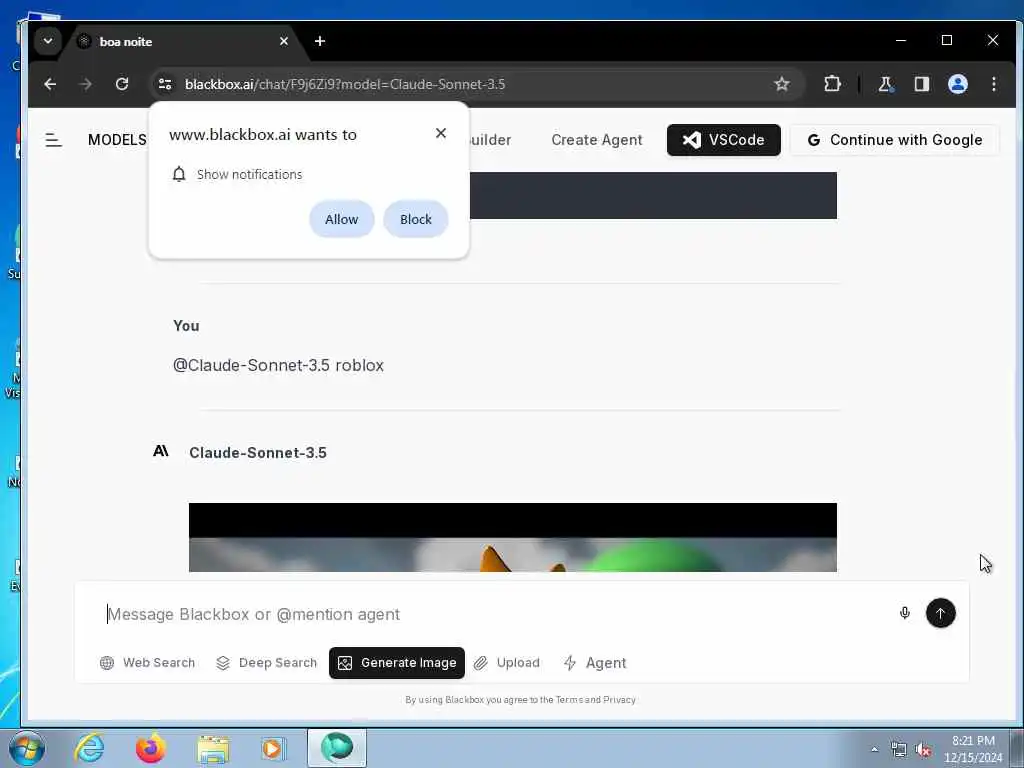Click the '@Claude-Sonnet-3.5 roblox' message text
The height and width of the screenshot is (768, 1024).
[278, 365]
